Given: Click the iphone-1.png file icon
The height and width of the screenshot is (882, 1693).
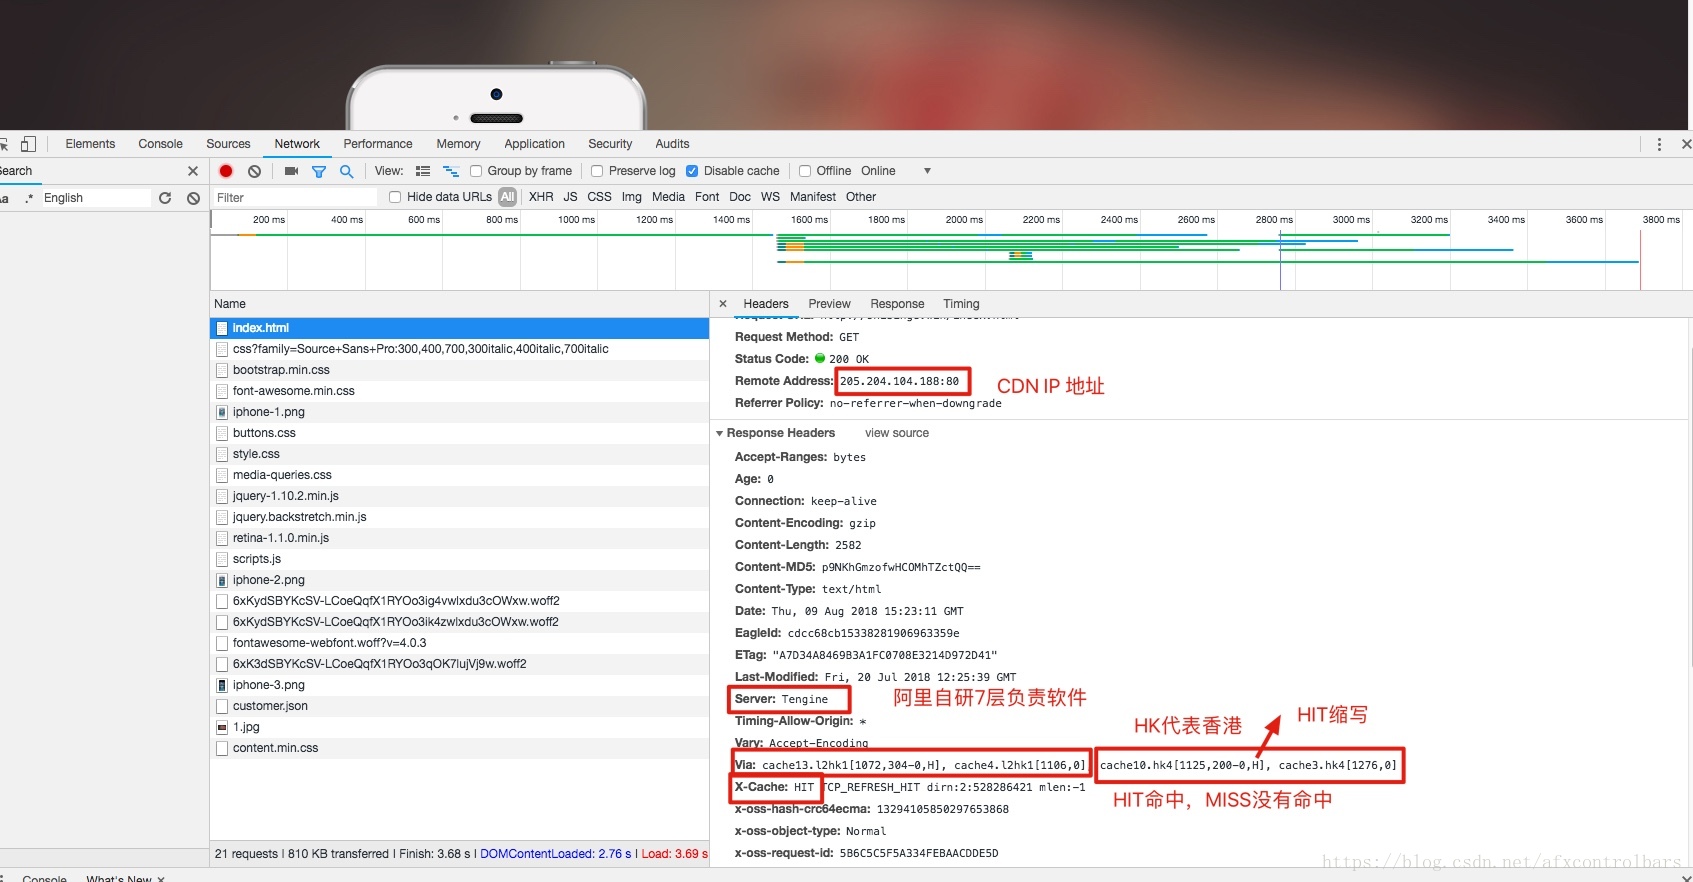Looking at the screenshot, I should [x=222, y=412].
